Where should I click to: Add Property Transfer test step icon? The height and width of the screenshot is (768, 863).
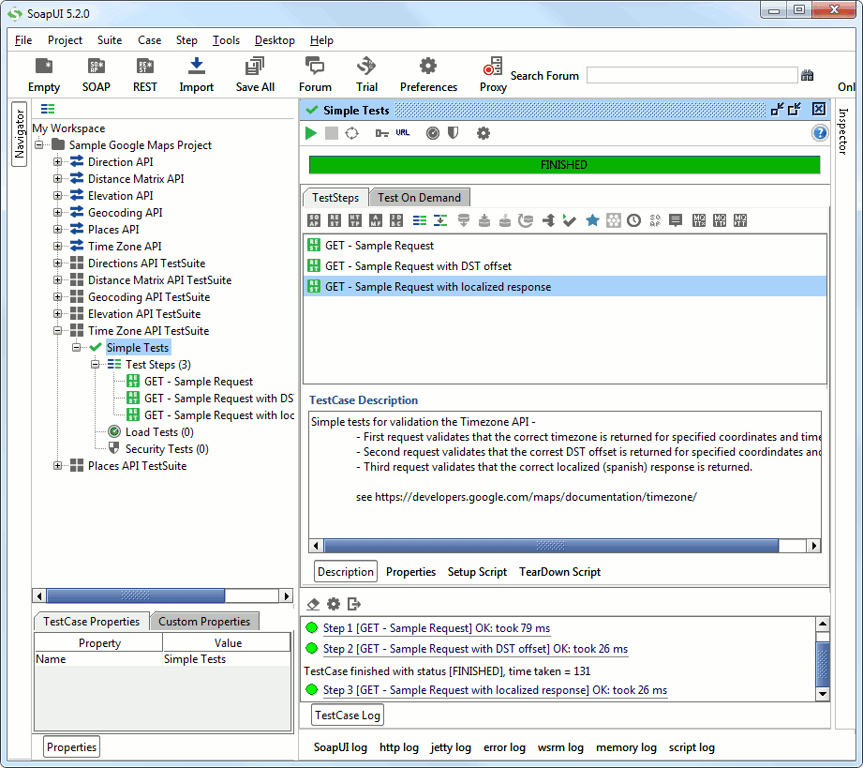tap(440, 221)
